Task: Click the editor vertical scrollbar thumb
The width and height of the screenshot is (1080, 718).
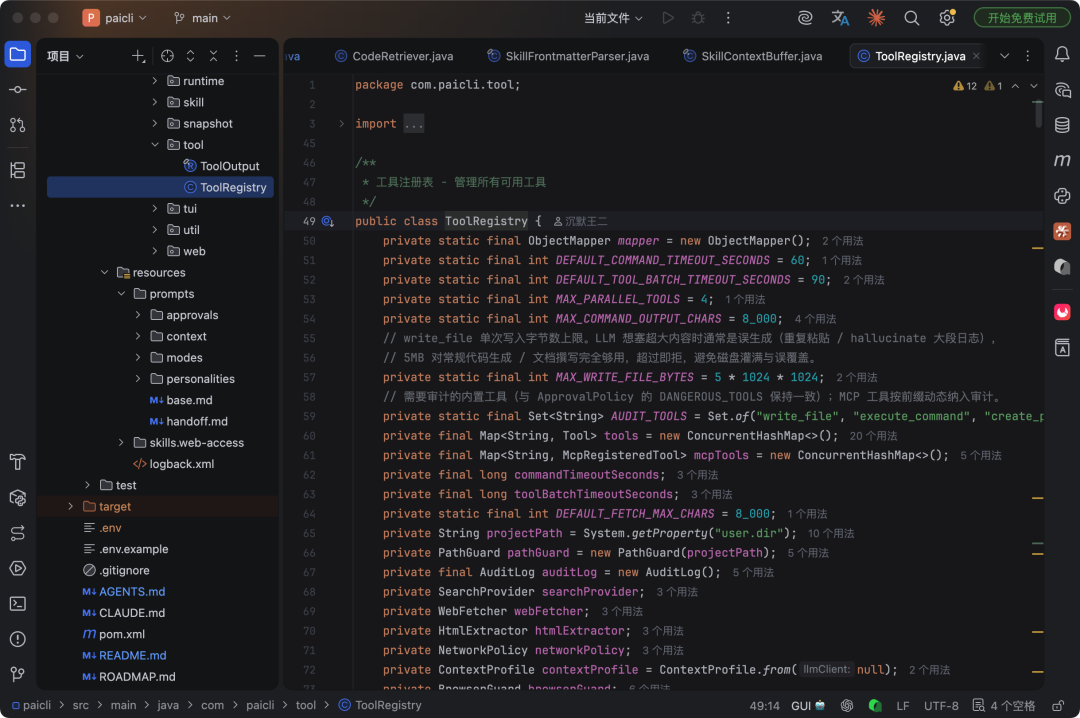Action: point(1038,114)
